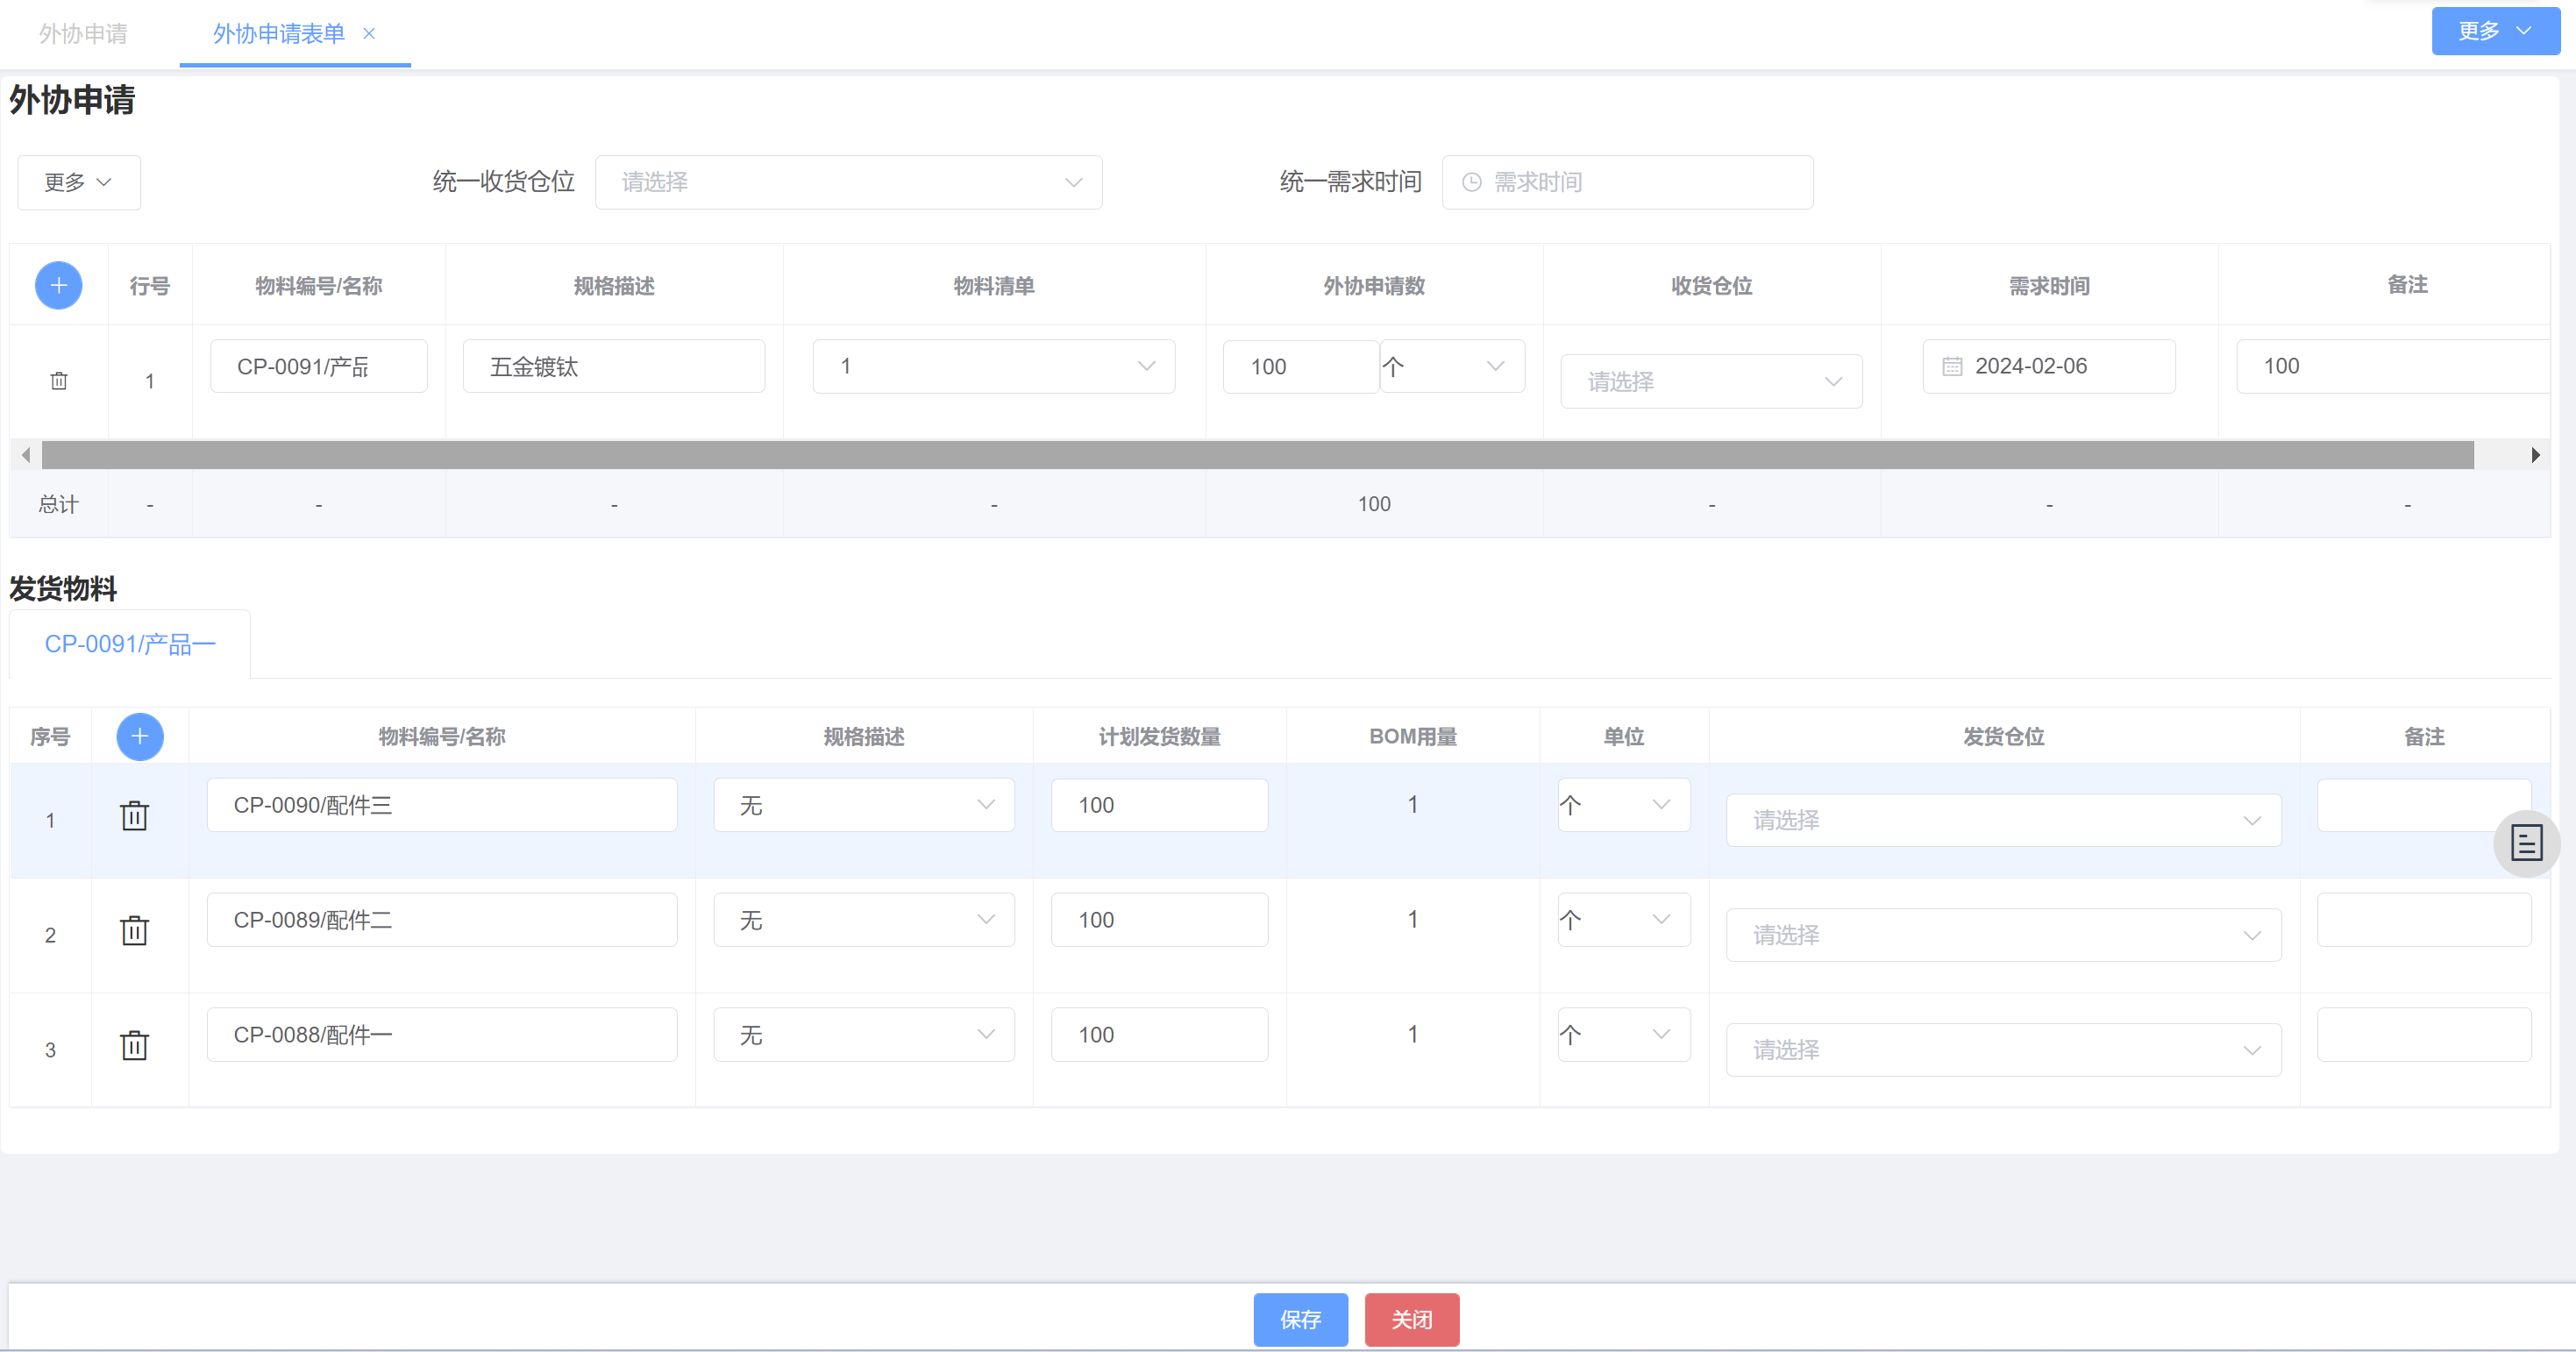Image resolution: width=2576 pixels, height=1352 pixels.
Task: Delete the CP-0089/配件二 row
Action: 134,931
